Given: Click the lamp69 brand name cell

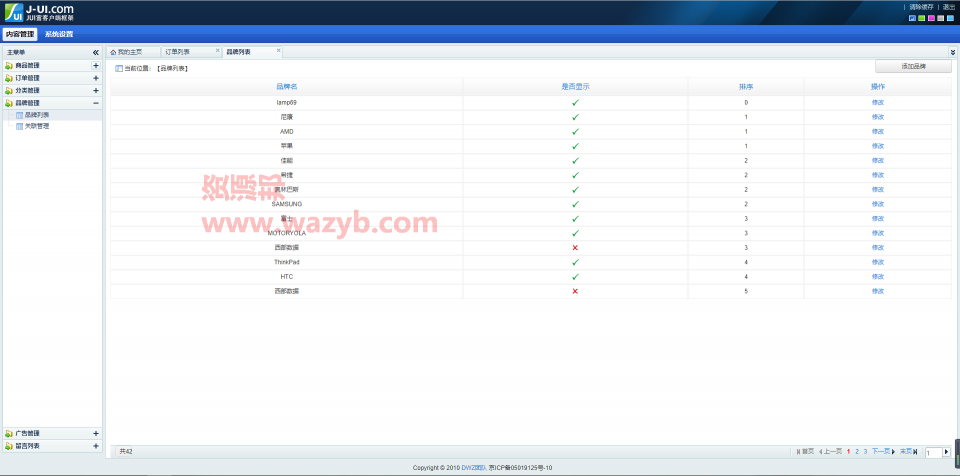Looking at the screenshot, I should (x=287, y=102).
